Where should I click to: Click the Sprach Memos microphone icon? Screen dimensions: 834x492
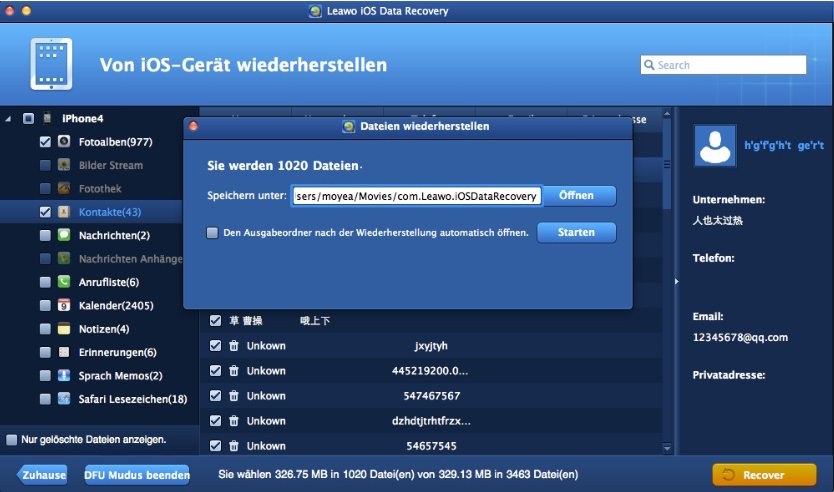64,376
